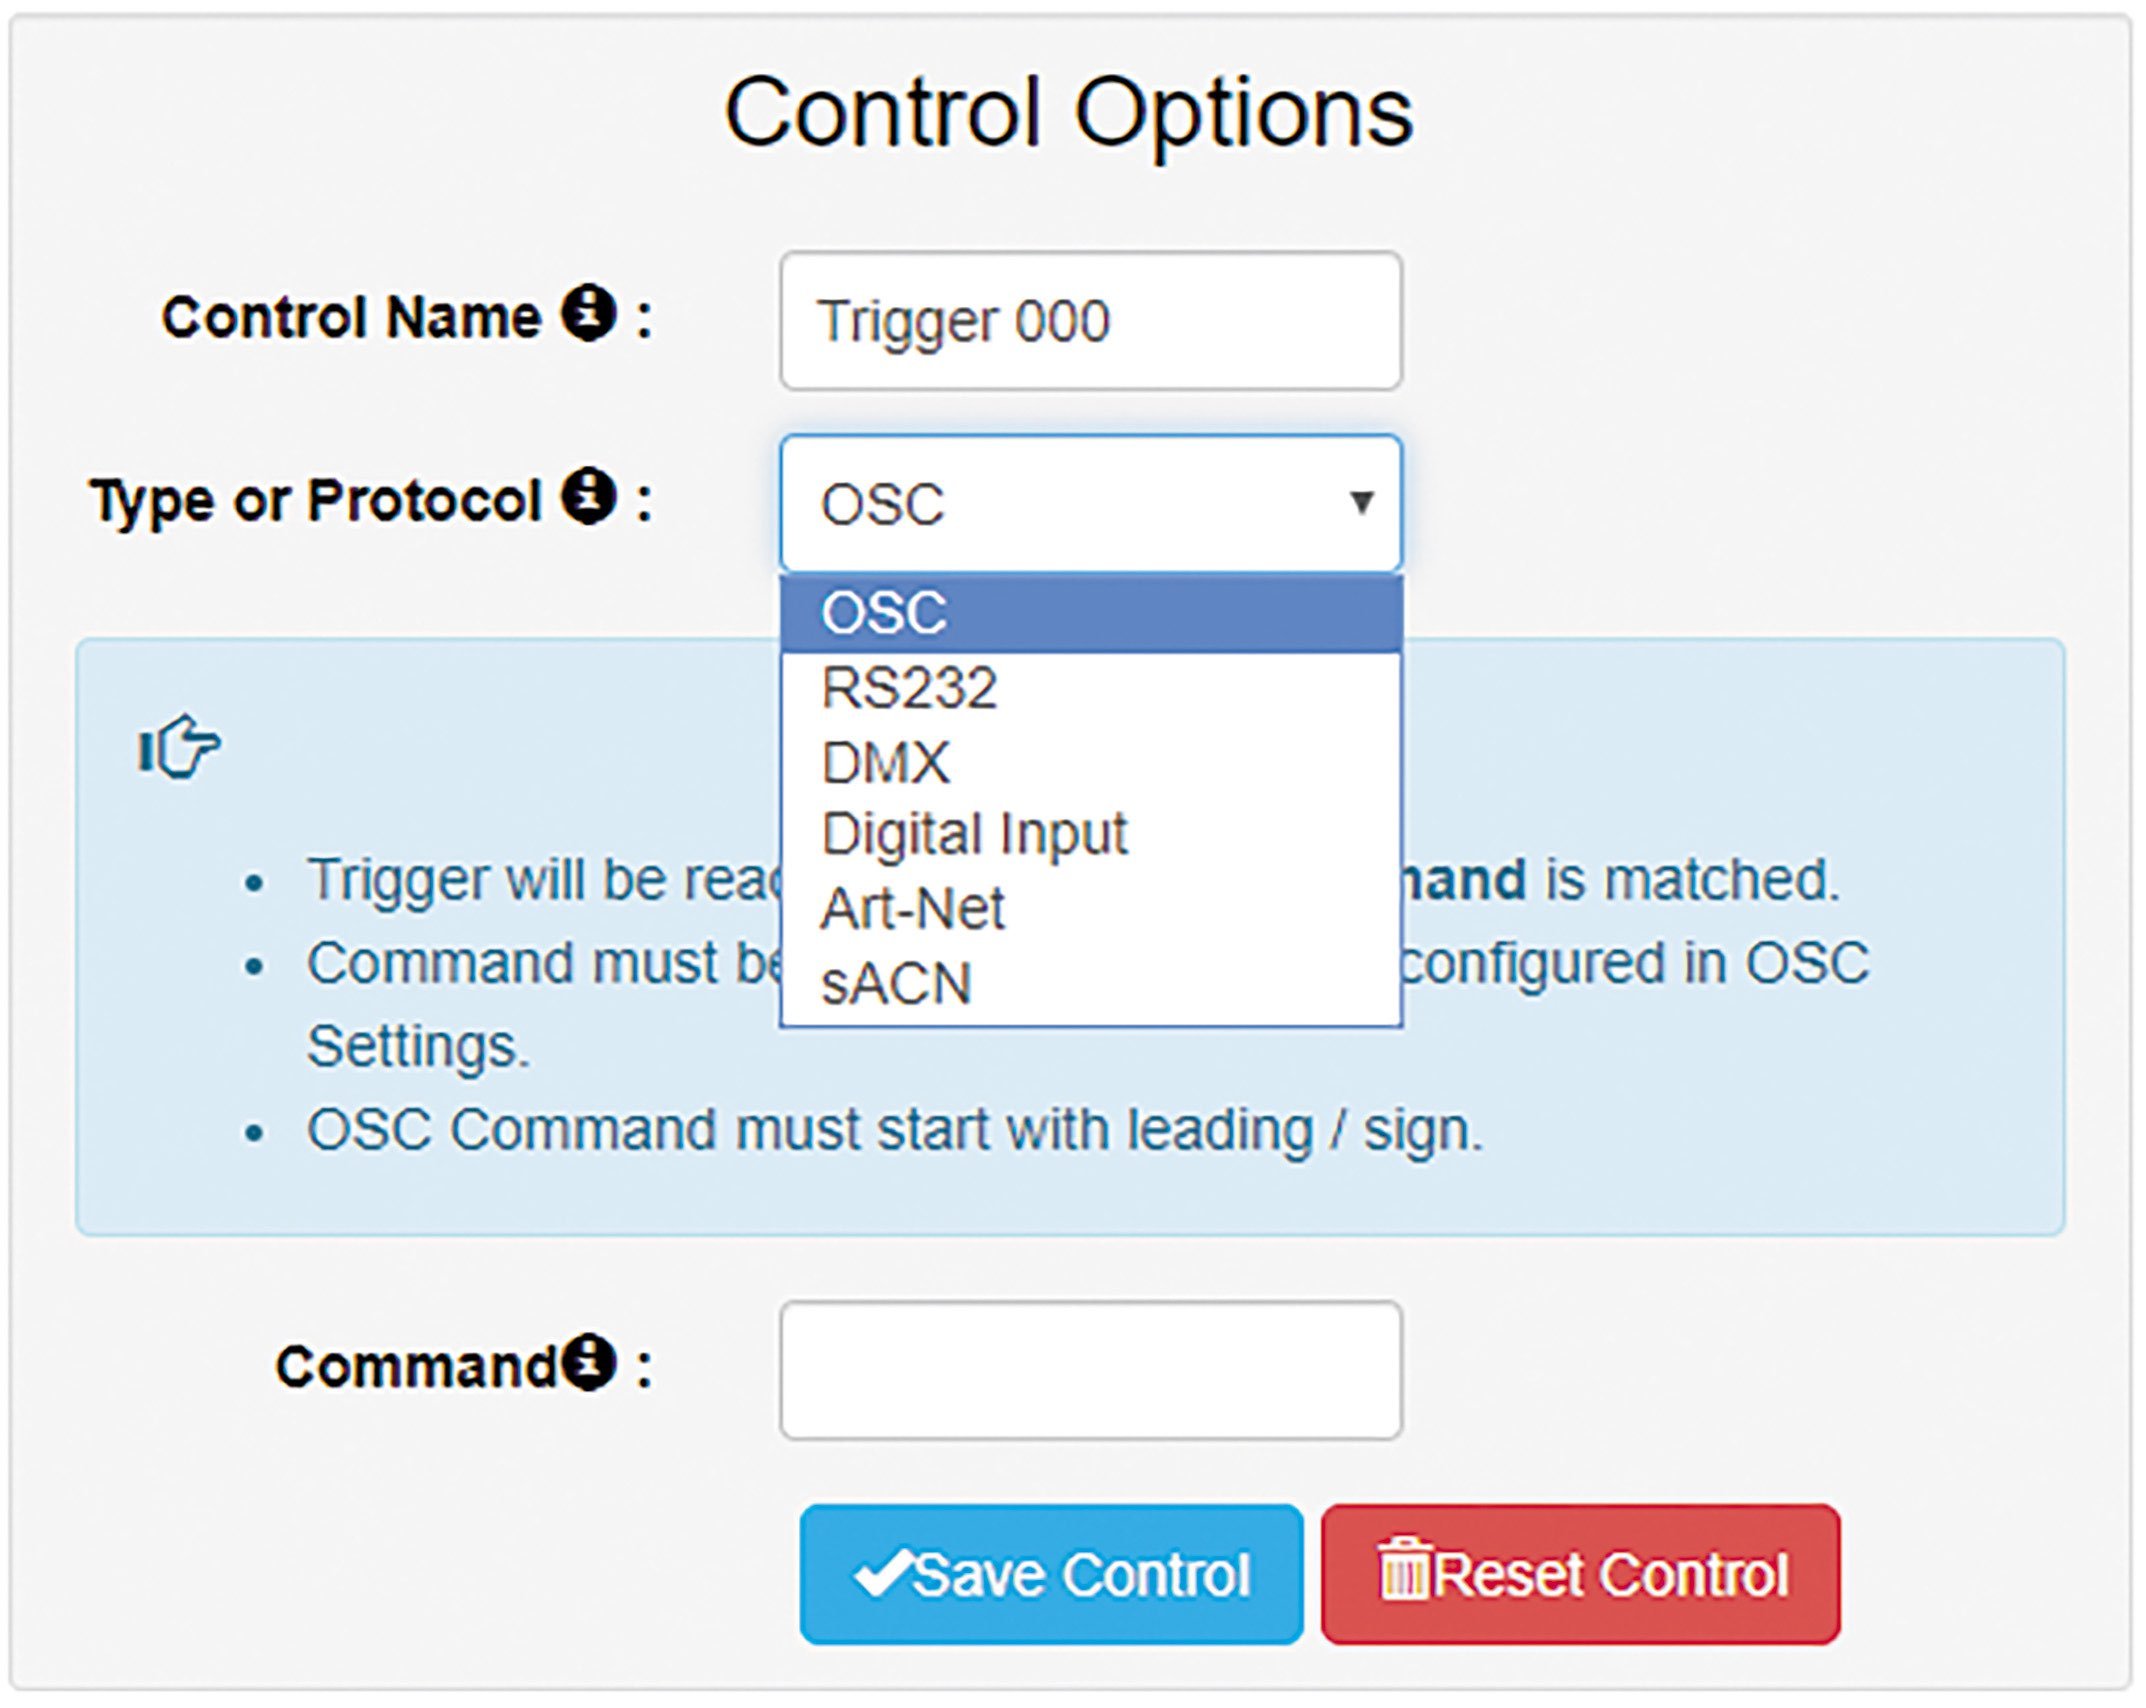The image size is (2146, 1708).
Task: Click the Save Control button
Action: pyautogui.click(x=1051, y=1574)
